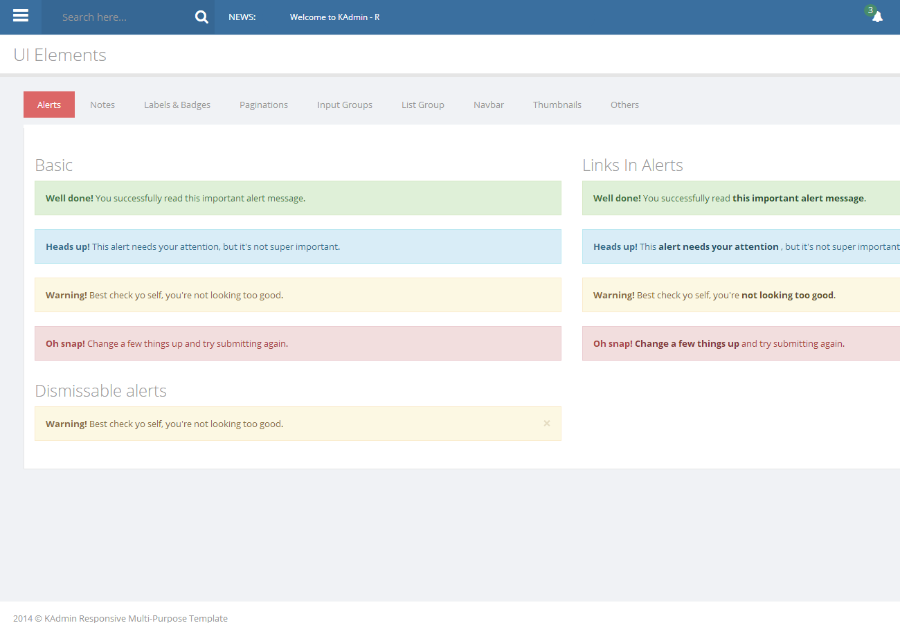Open the hamburger sidebar menu
Viewport: 900px width, 623px height.
[21, 16]
